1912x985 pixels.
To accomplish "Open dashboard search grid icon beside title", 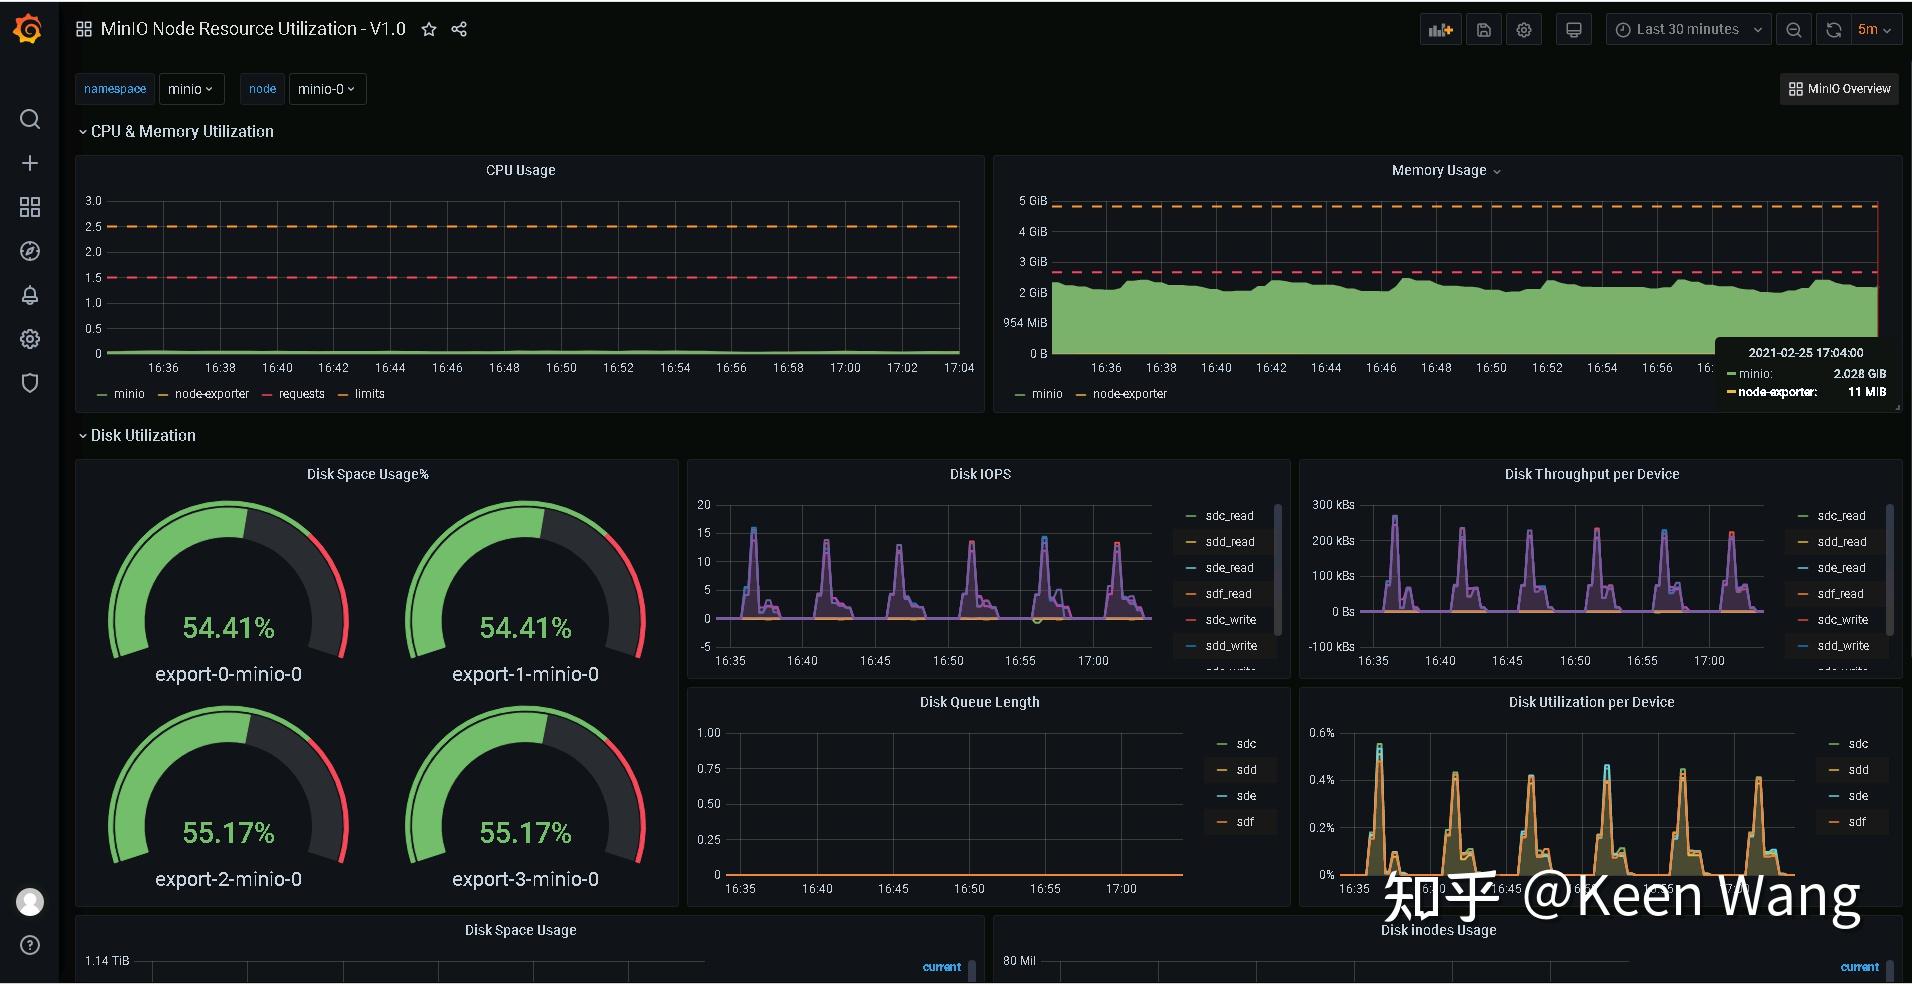I will click(84, 29).
